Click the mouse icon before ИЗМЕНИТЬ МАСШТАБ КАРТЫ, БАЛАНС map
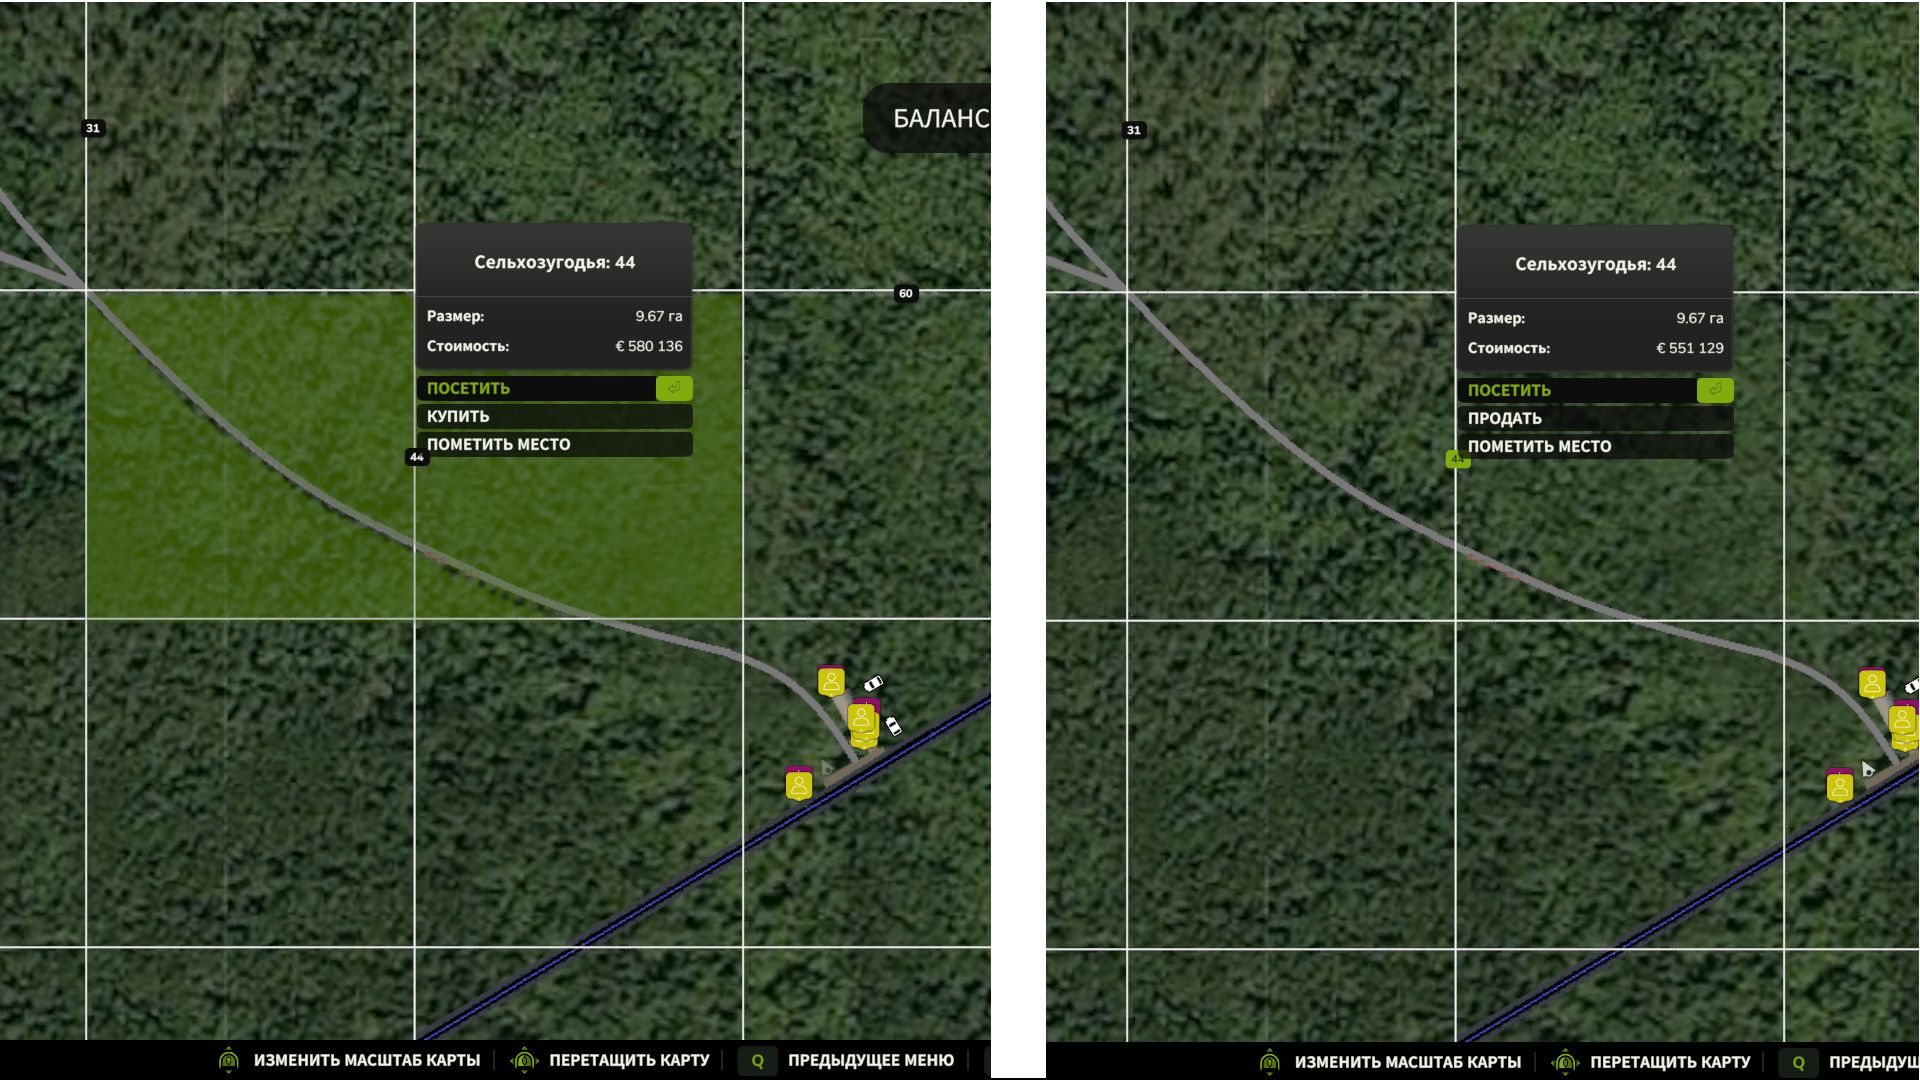 point(228,1060)
